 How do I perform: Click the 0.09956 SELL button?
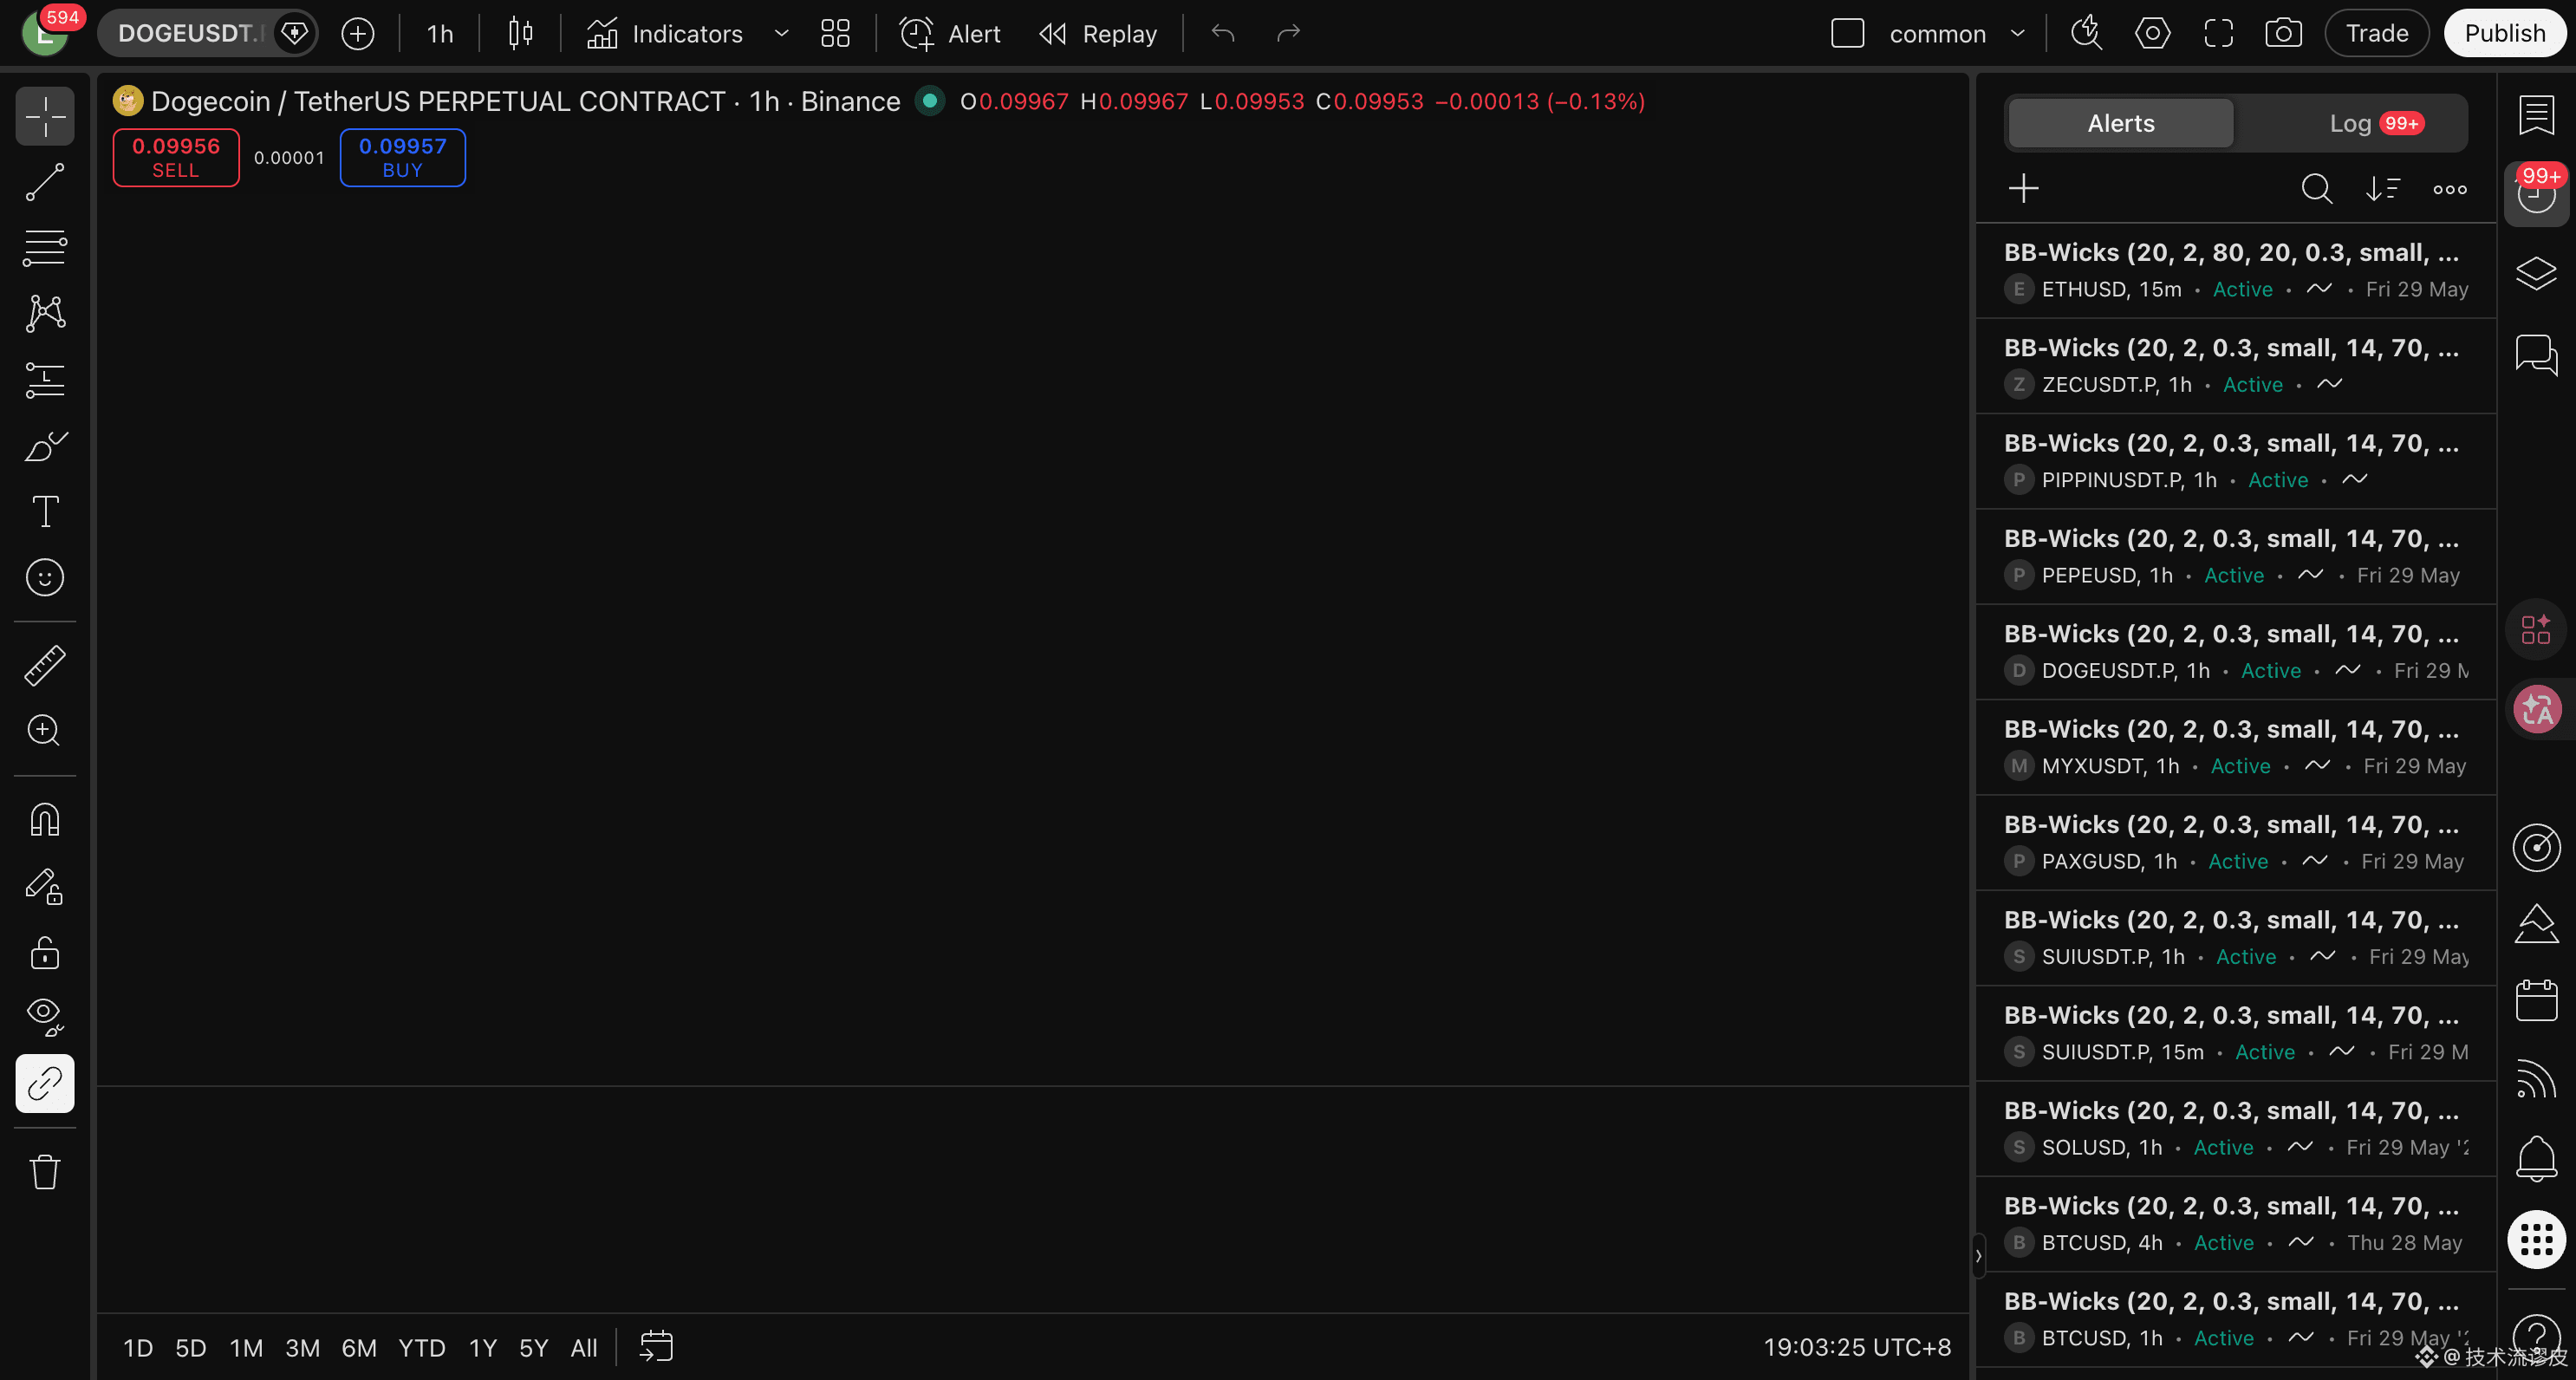pyautogui.click(x=176, y=157)
